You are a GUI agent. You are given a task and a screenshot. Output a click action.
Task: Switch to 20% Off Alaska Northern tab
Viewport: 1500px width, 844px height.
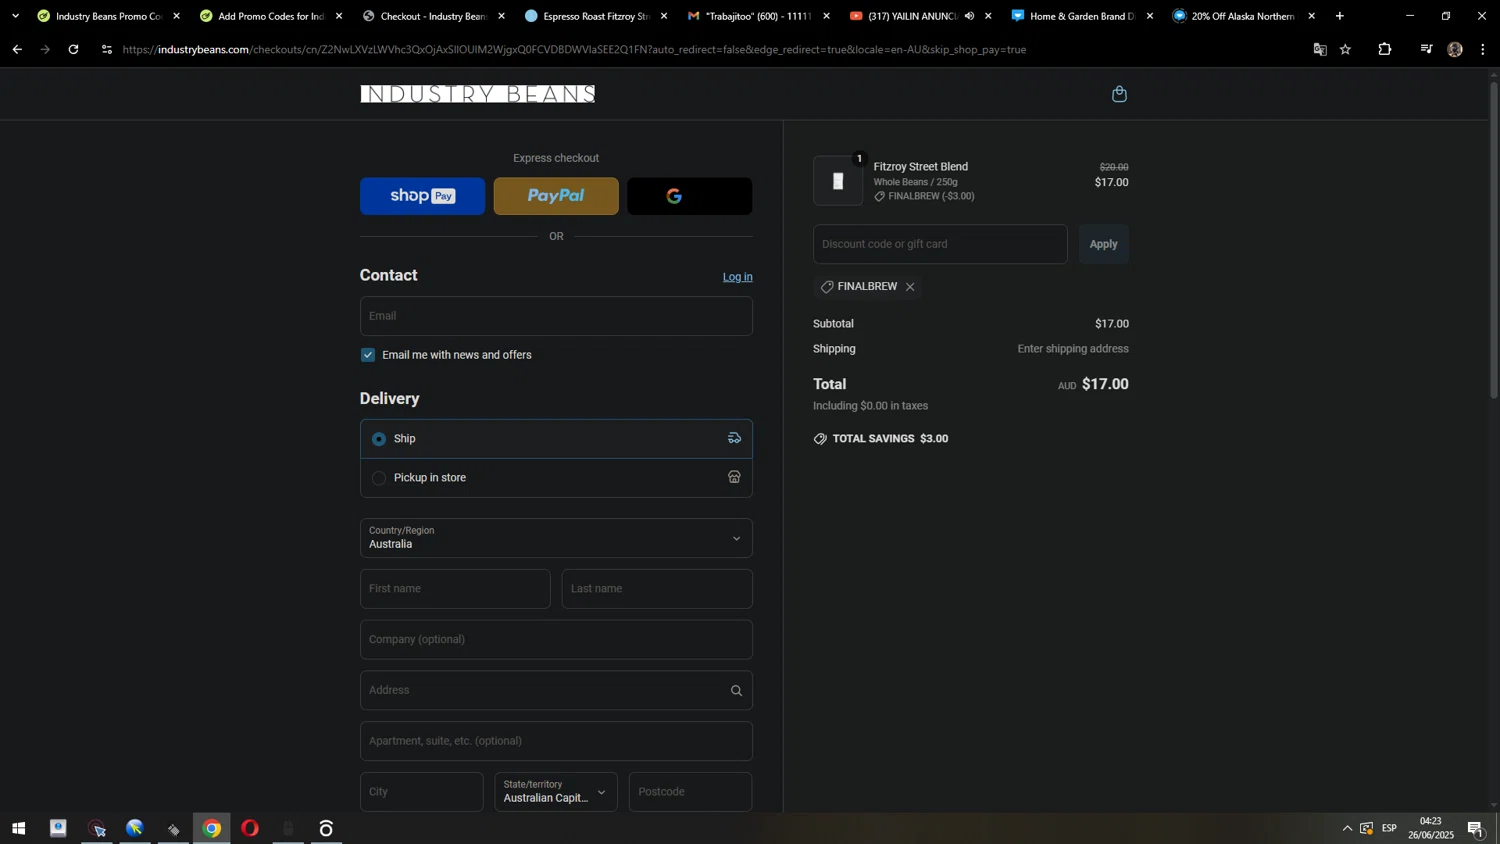point(1244,16)
